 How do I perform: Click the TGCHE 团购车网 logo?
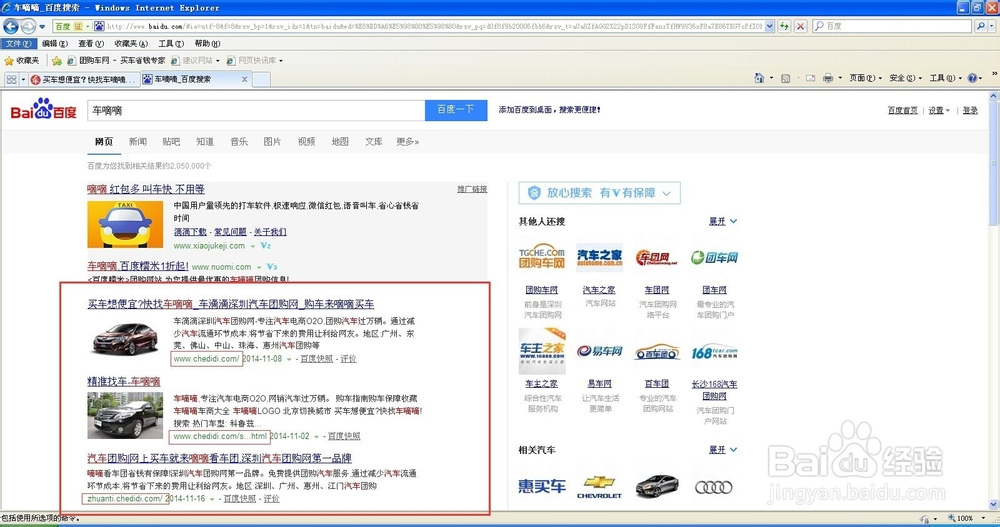coord(541,257)
